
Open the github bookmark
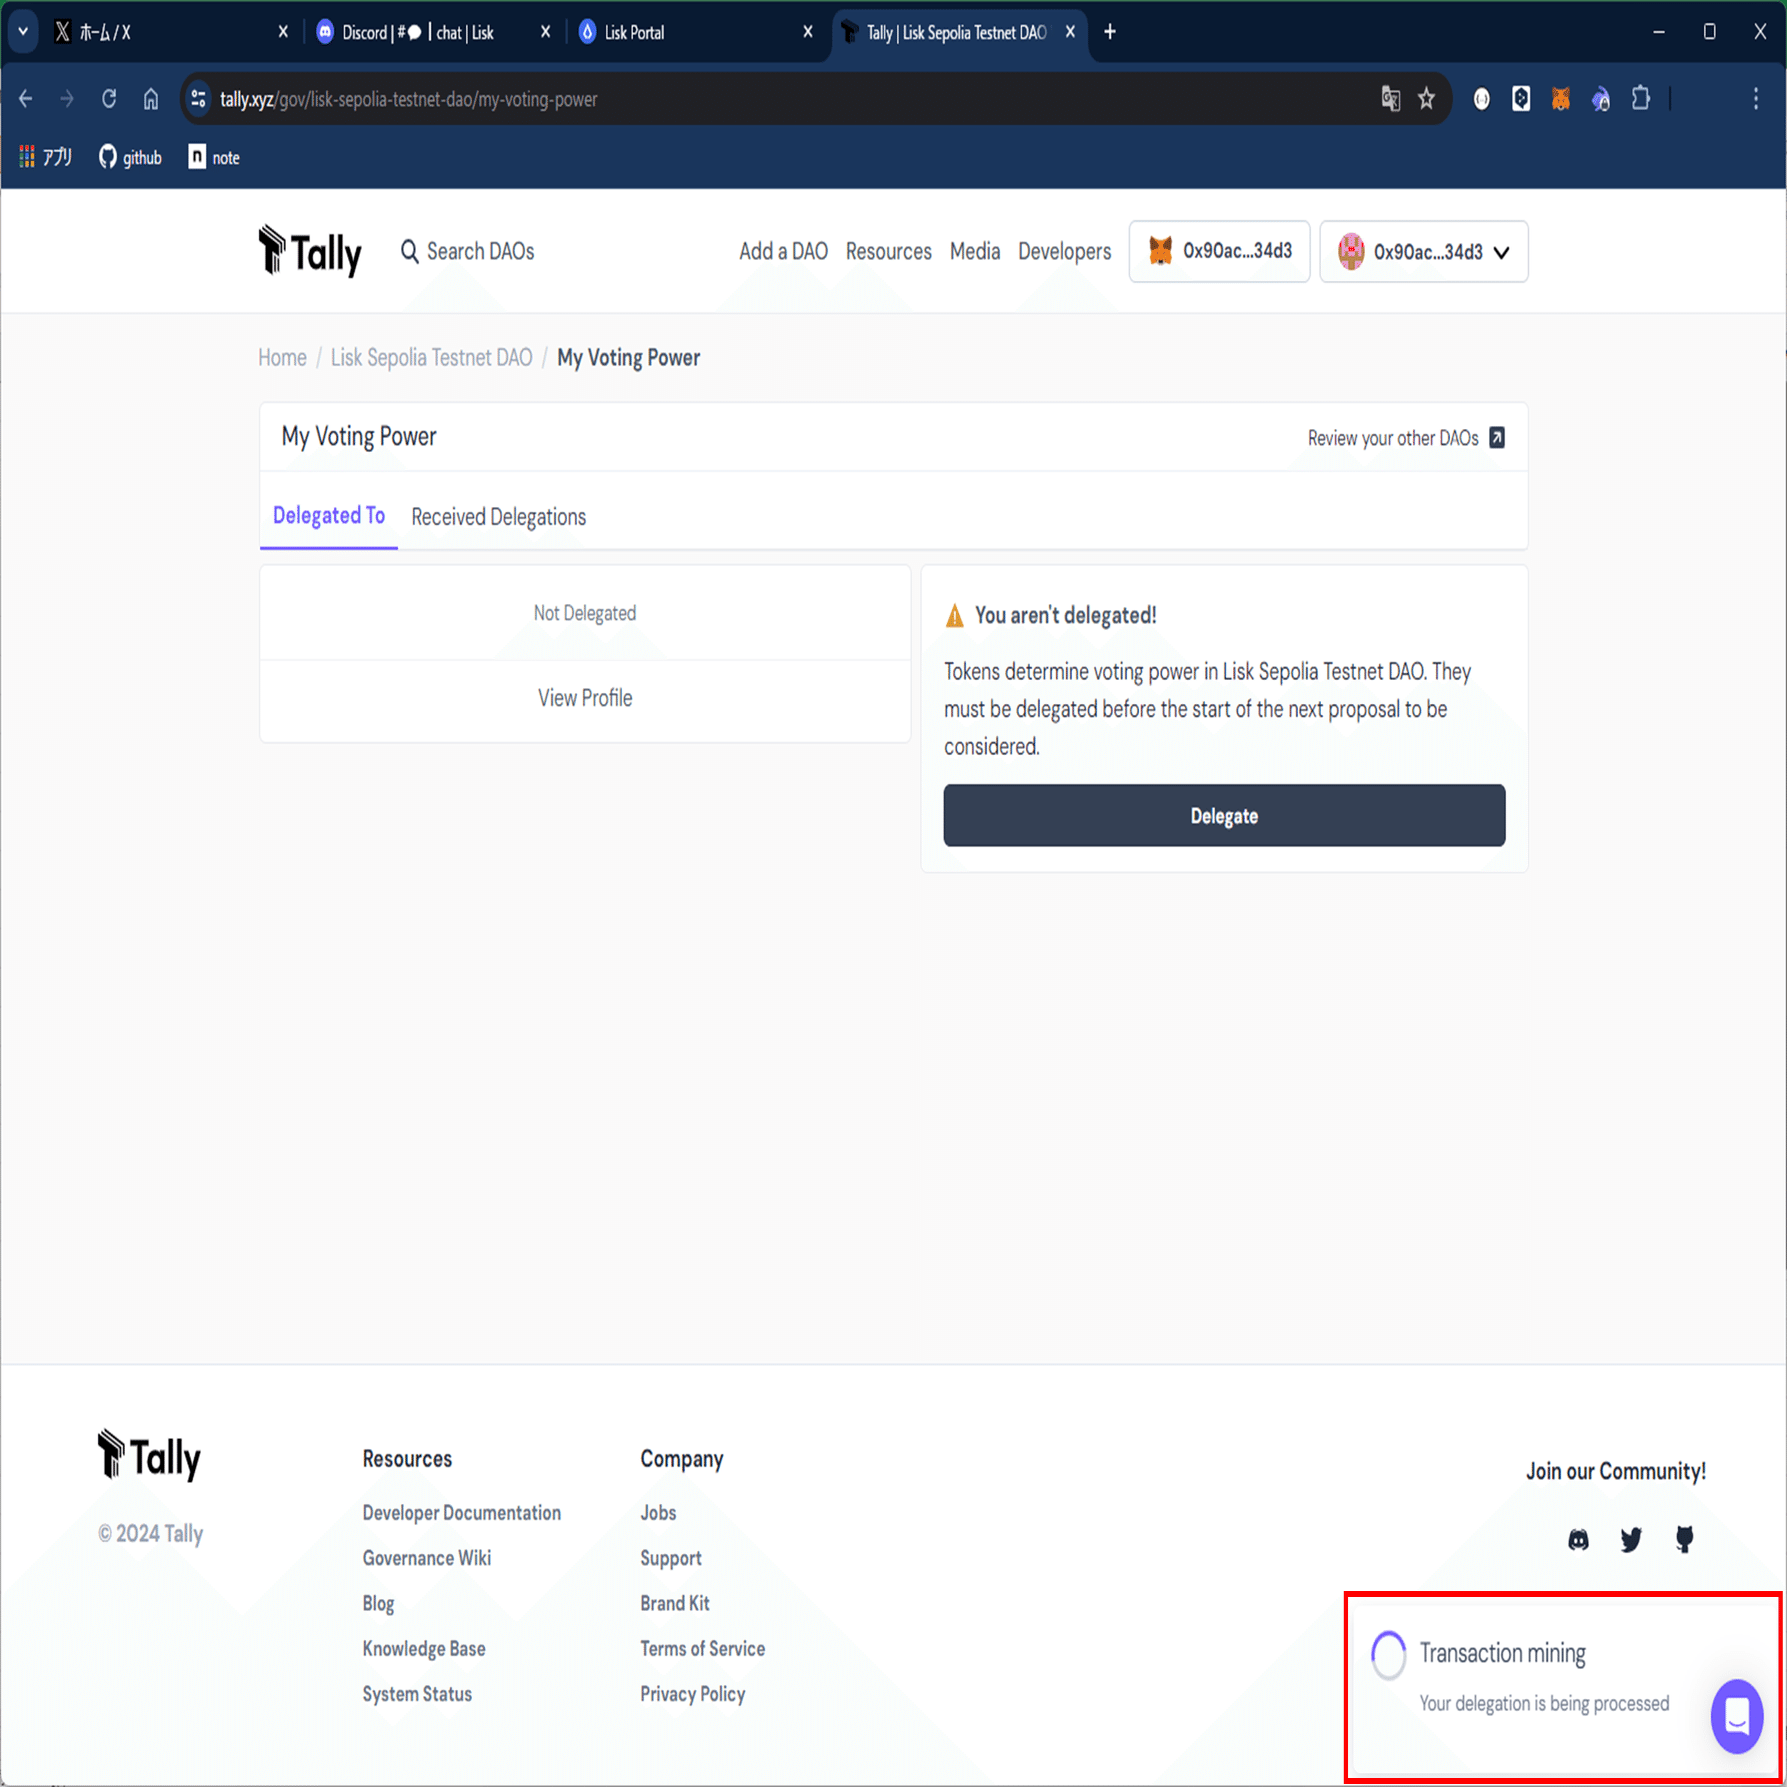coord(130,157)
